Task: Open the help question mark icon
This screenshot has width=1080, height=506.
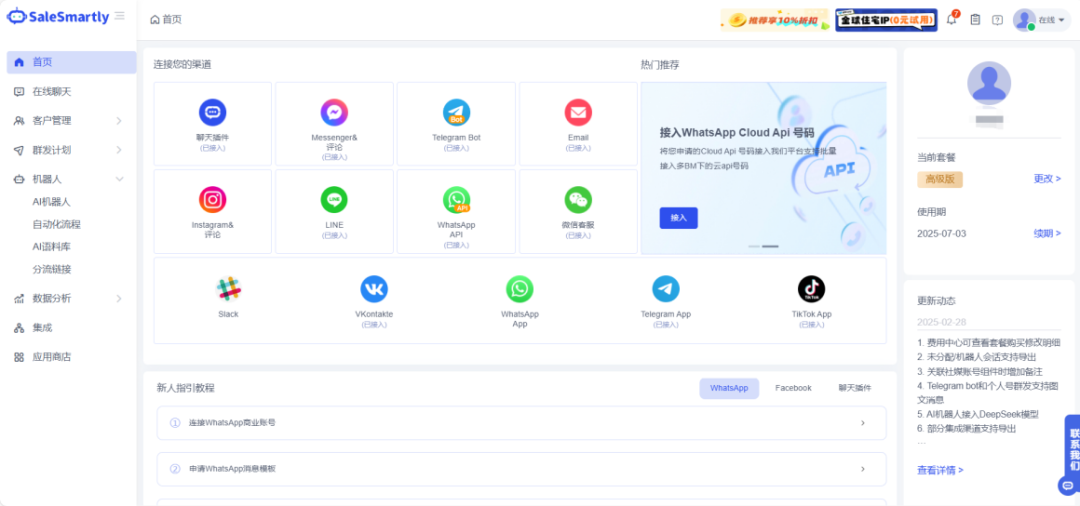Action: (x=997, y=20)
